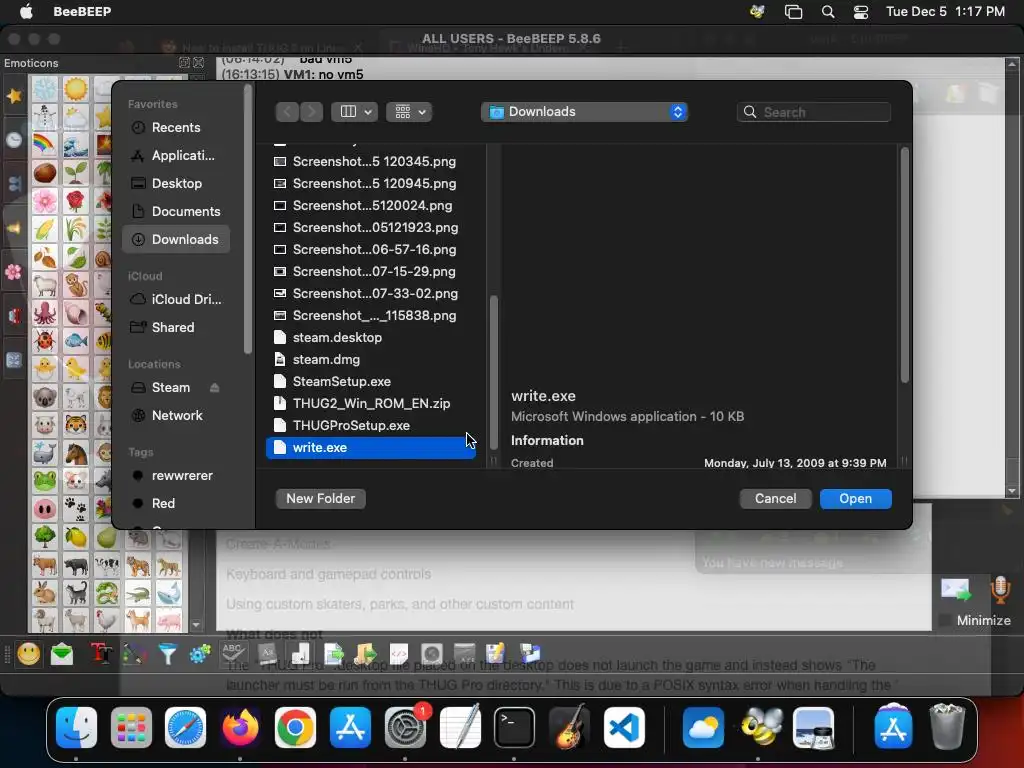This screenshot has width=1024, height=768.
Task: Select iCloud Drive in the sidebar
Action: click(x=176, y=299)
